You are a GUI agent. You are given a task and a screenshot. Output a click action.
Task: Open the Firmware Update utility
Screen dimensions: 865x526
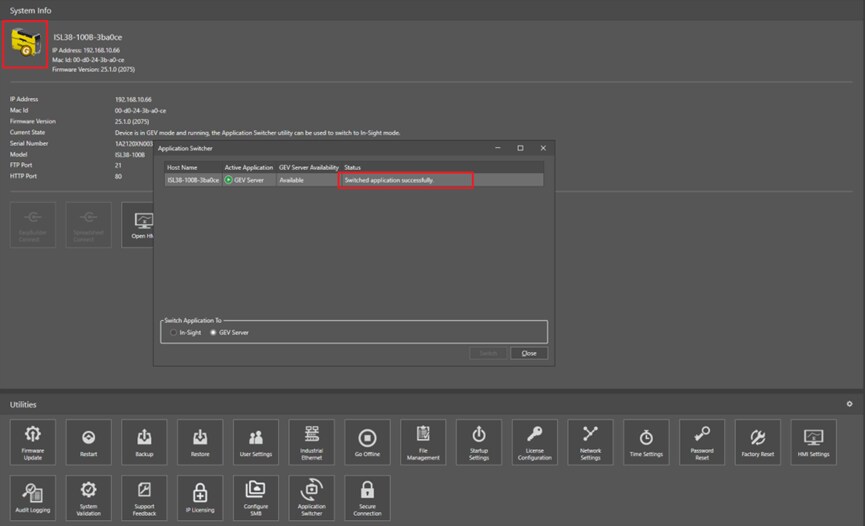tap(33, 442)
